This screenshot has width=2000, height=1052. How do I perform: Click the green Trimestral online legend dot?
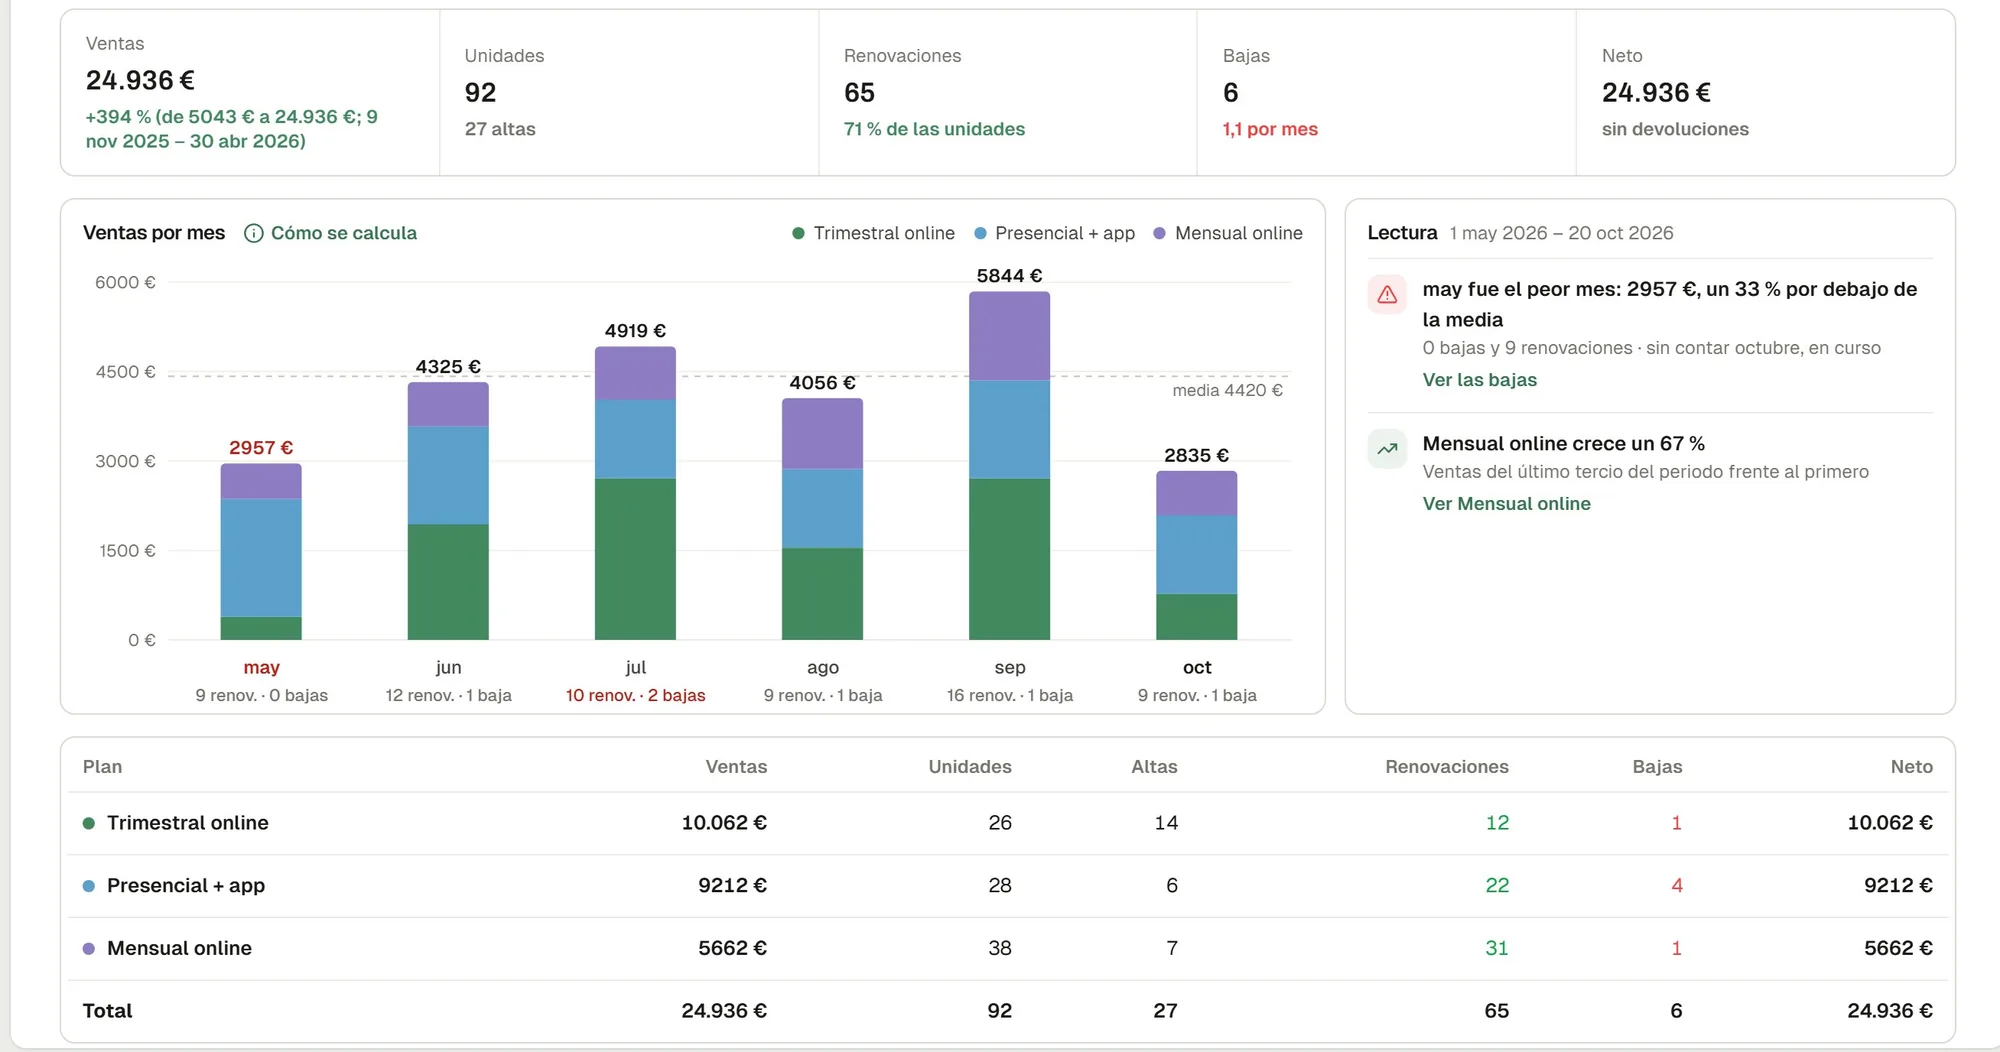[798, 233]
